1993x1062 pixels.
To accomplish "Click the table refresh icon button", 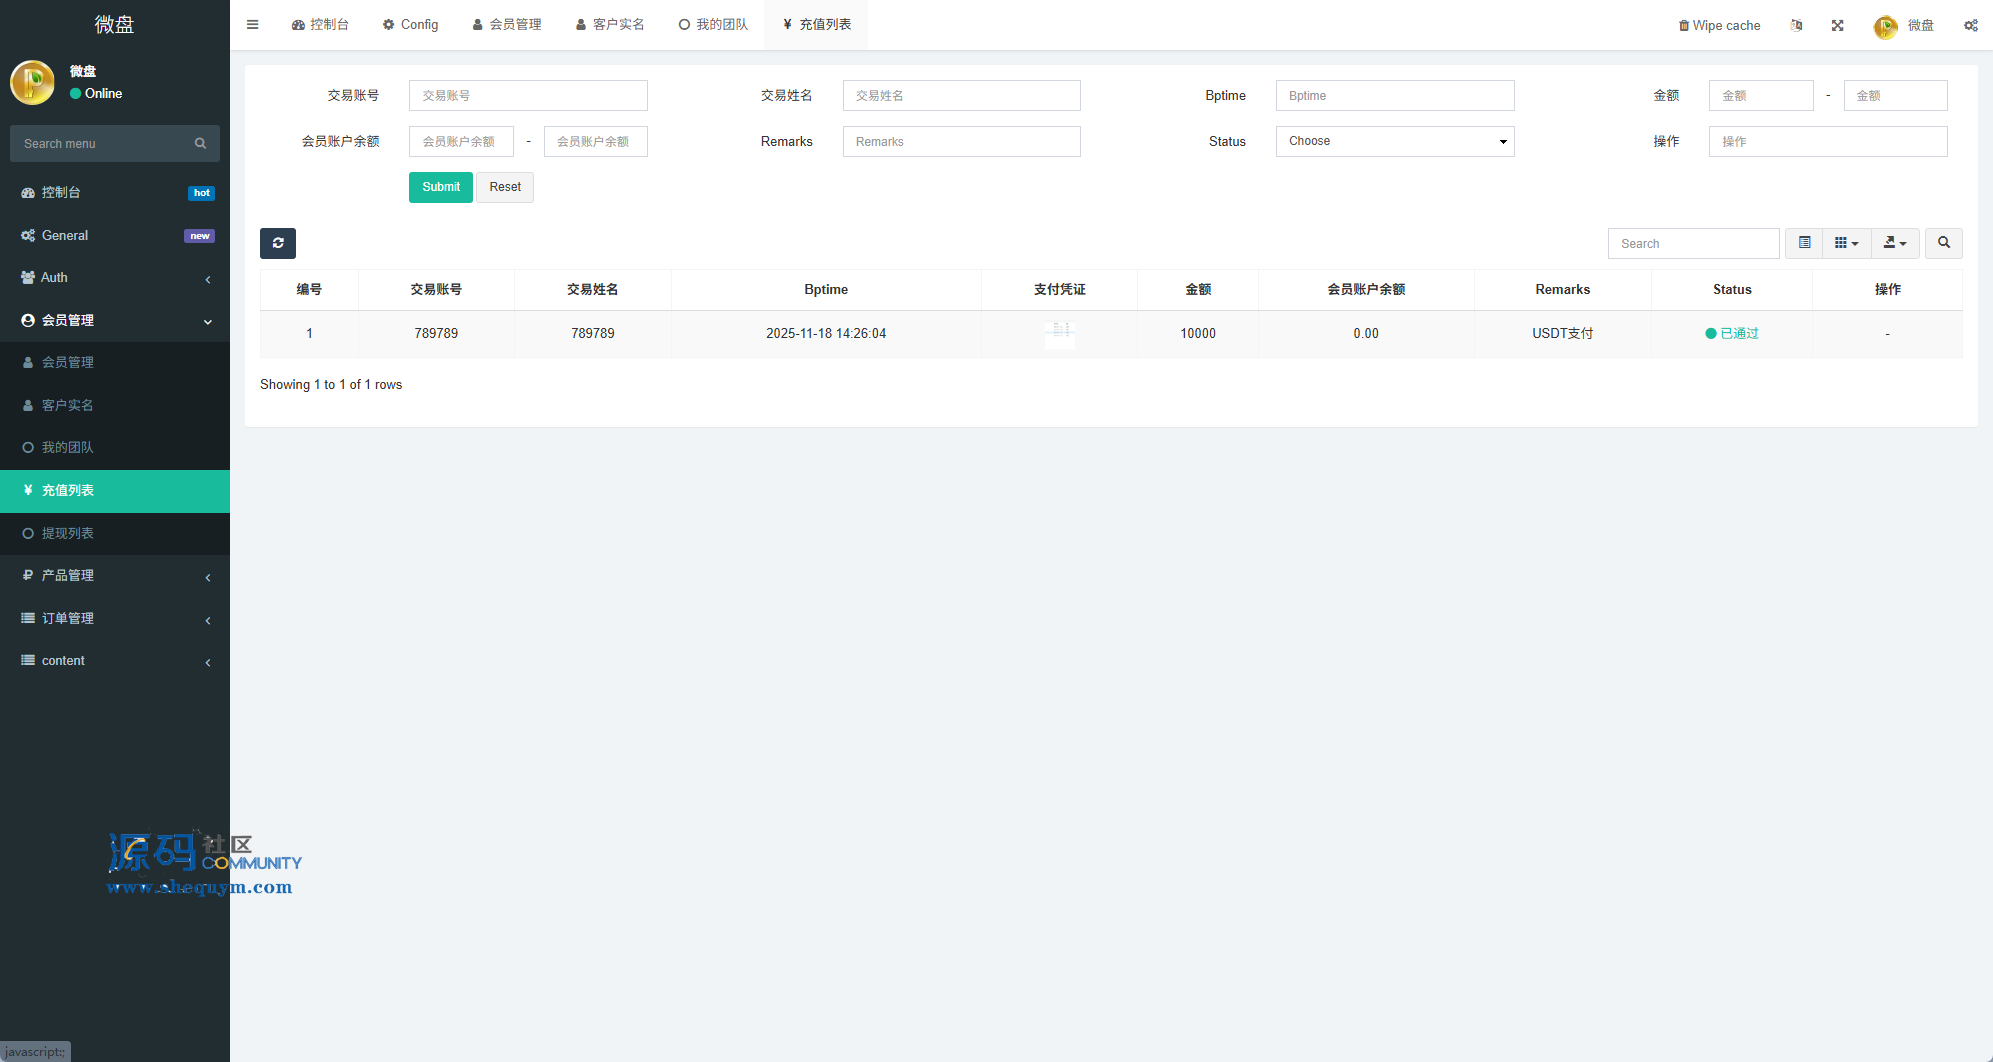I will (x=278, y=243).
